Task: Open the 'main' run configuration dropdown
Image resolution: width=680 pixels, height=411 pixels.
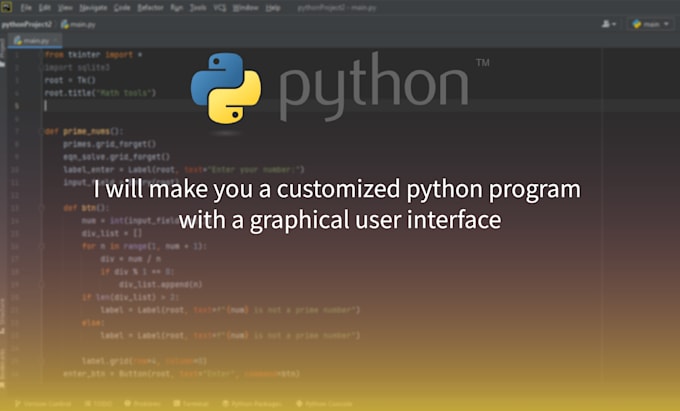Action: click(x=651, y=24)
